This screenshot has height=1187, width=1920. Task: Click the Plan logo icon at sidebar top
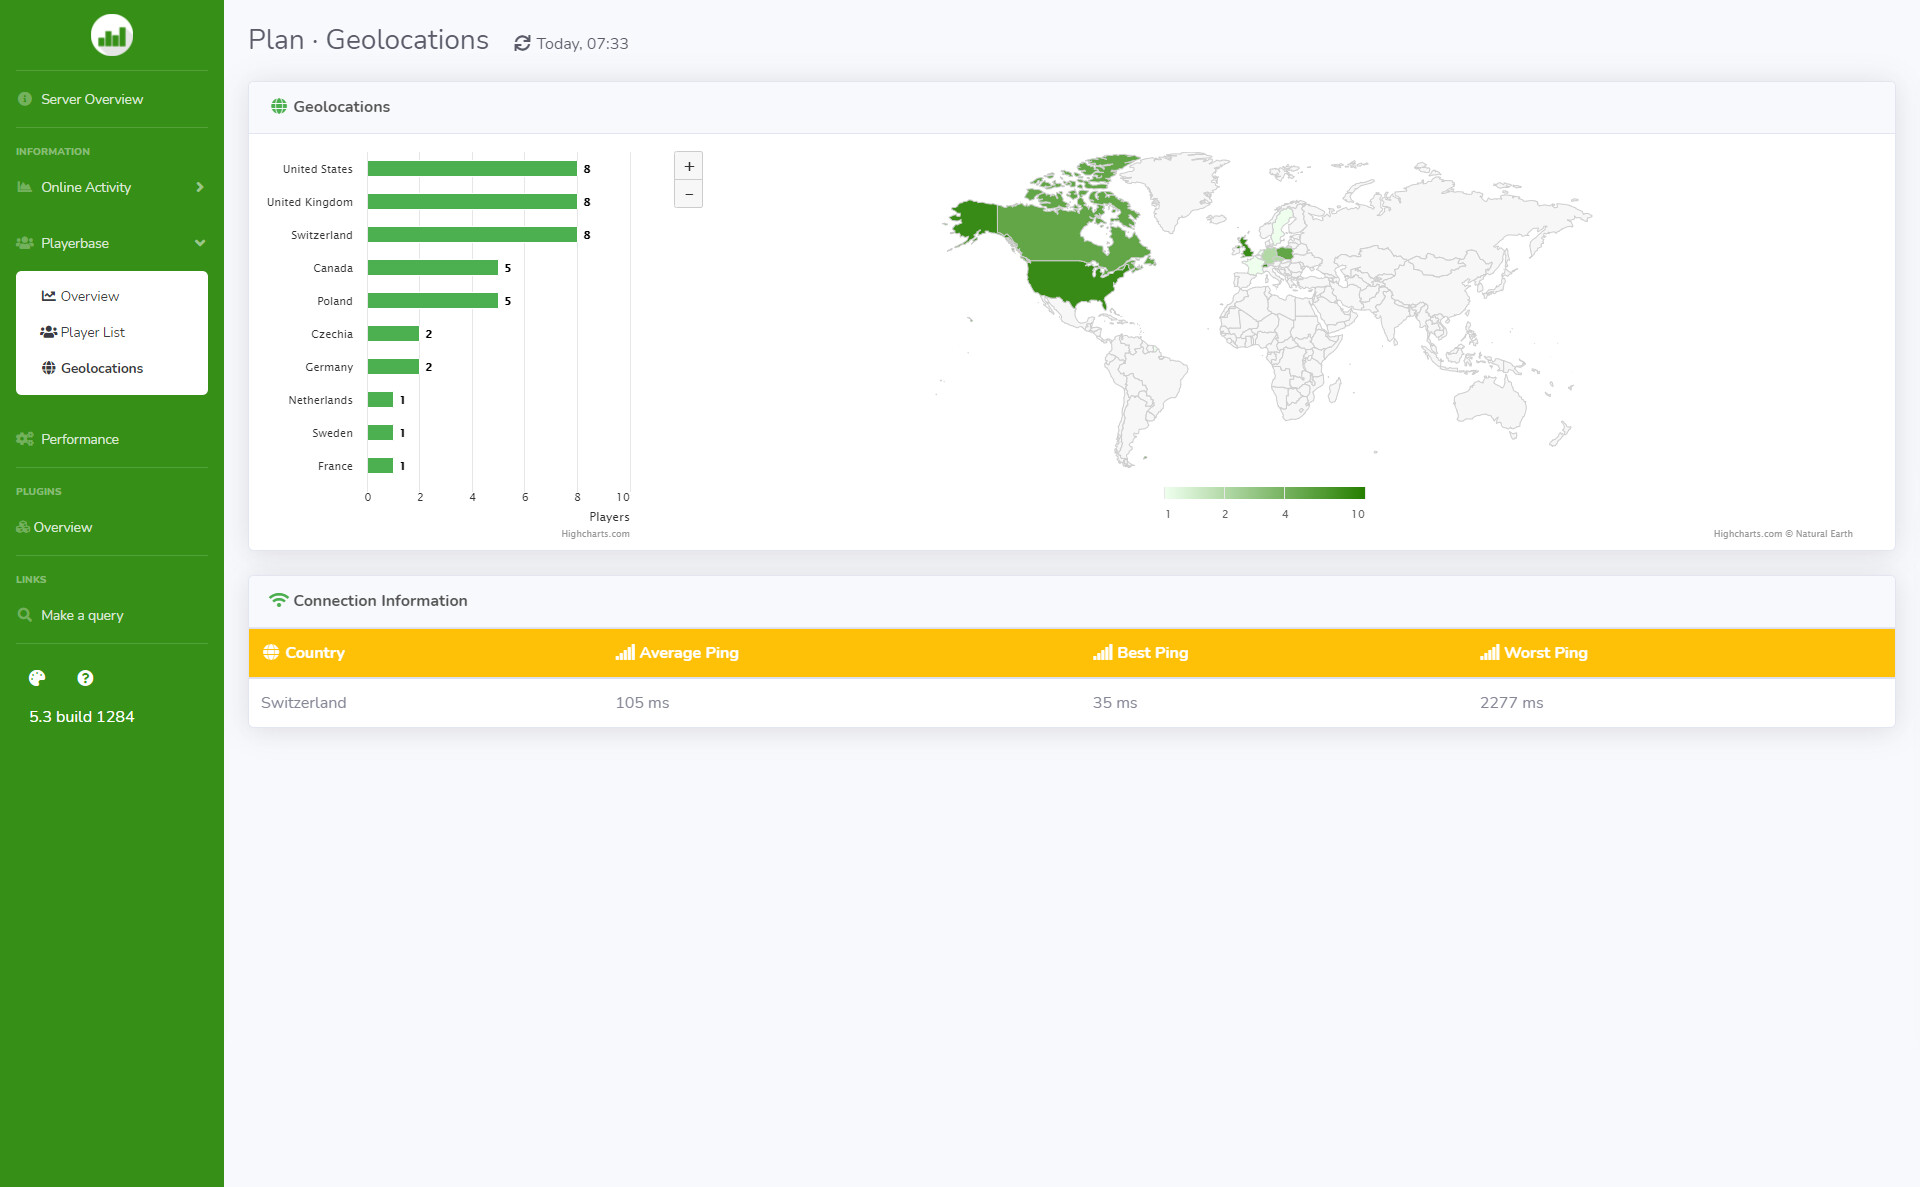point(111,36)
